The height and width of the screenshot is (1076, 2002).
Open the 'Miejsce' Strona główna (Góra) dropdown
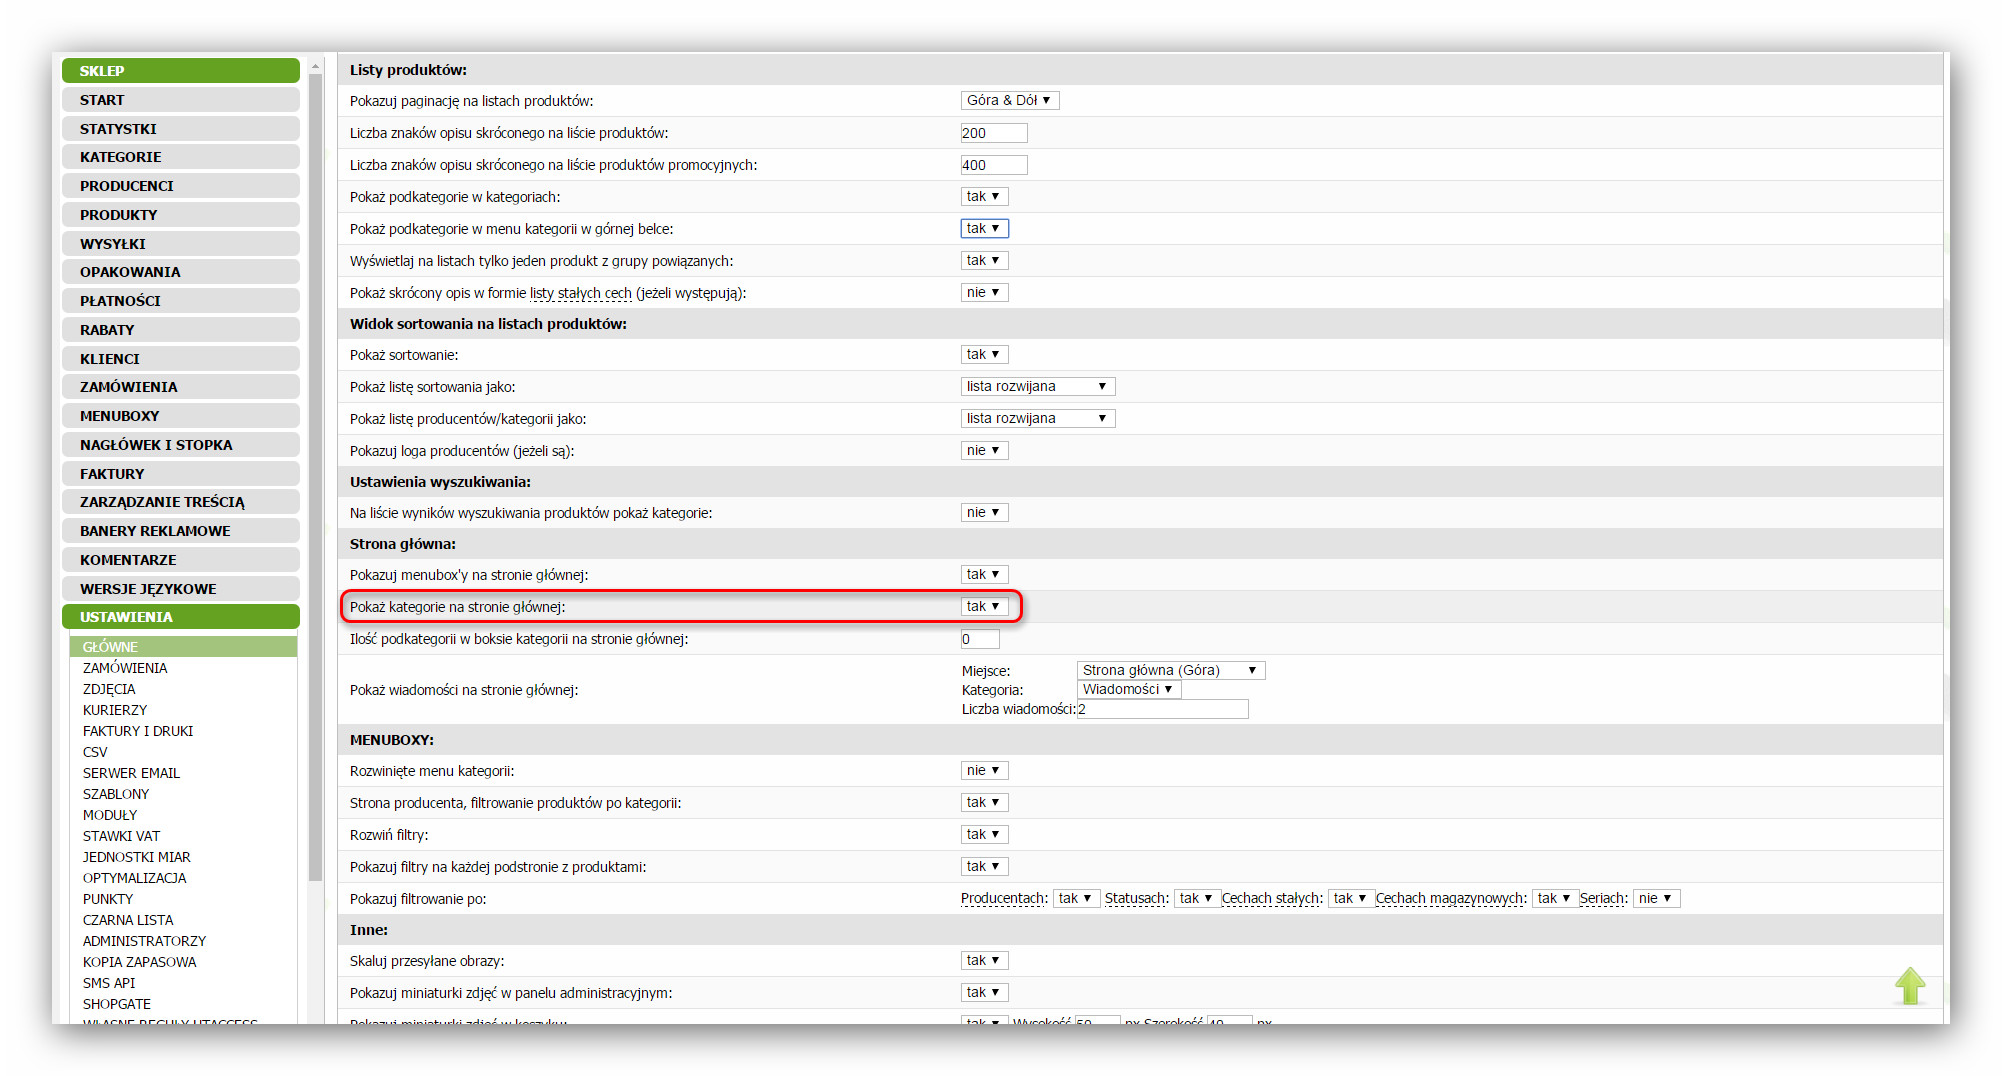point(1170,670)
